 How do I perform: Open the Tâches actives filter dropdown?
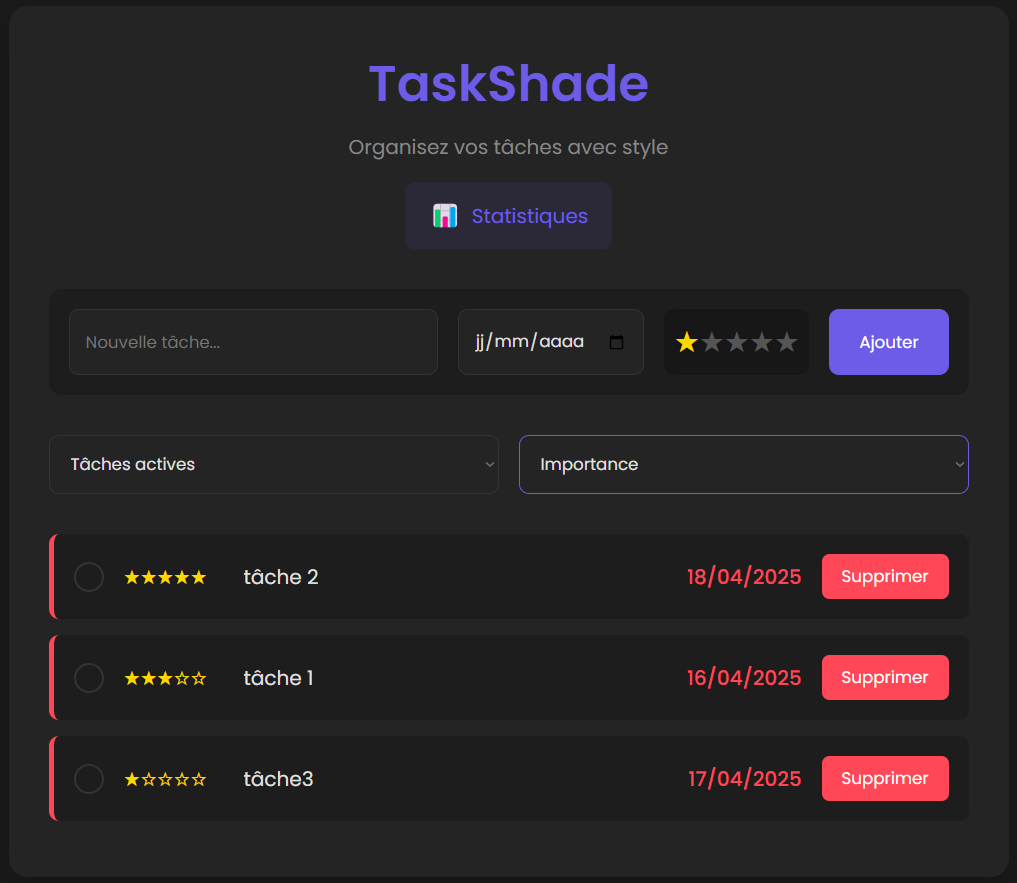pos(274,464)
